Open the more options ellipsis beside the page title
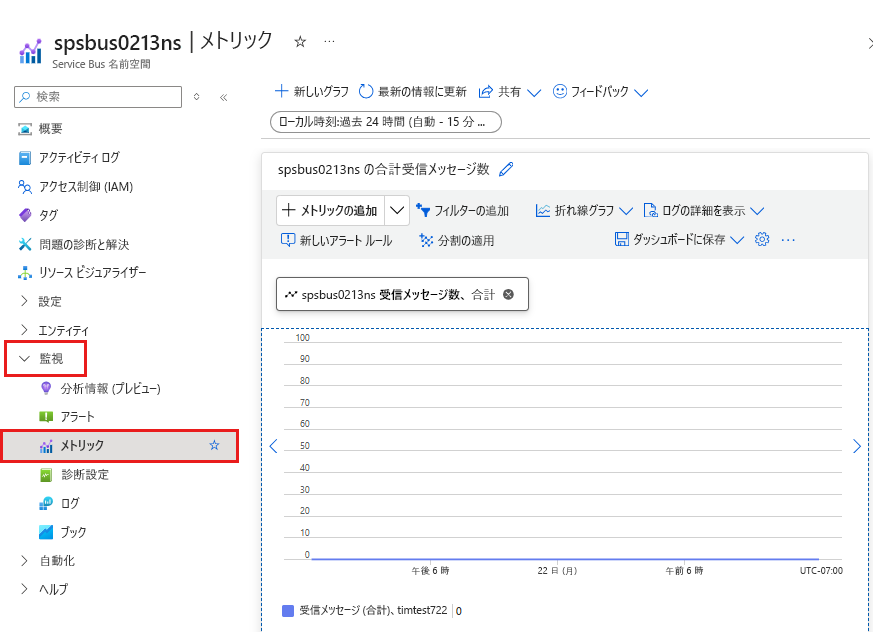873x632 pixels. pos(330,42)
